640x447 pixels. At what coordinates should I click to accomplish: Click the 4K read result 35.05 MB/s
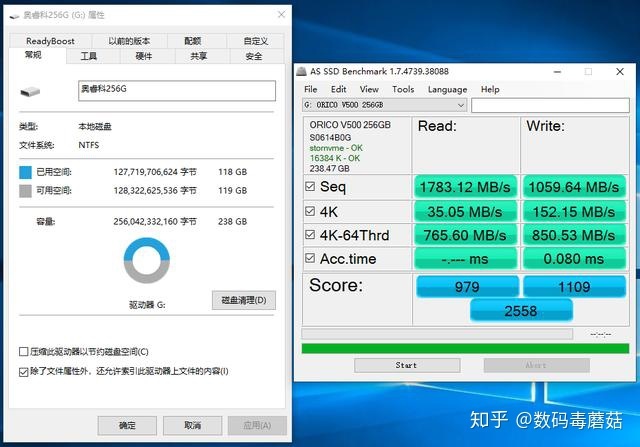465,211
